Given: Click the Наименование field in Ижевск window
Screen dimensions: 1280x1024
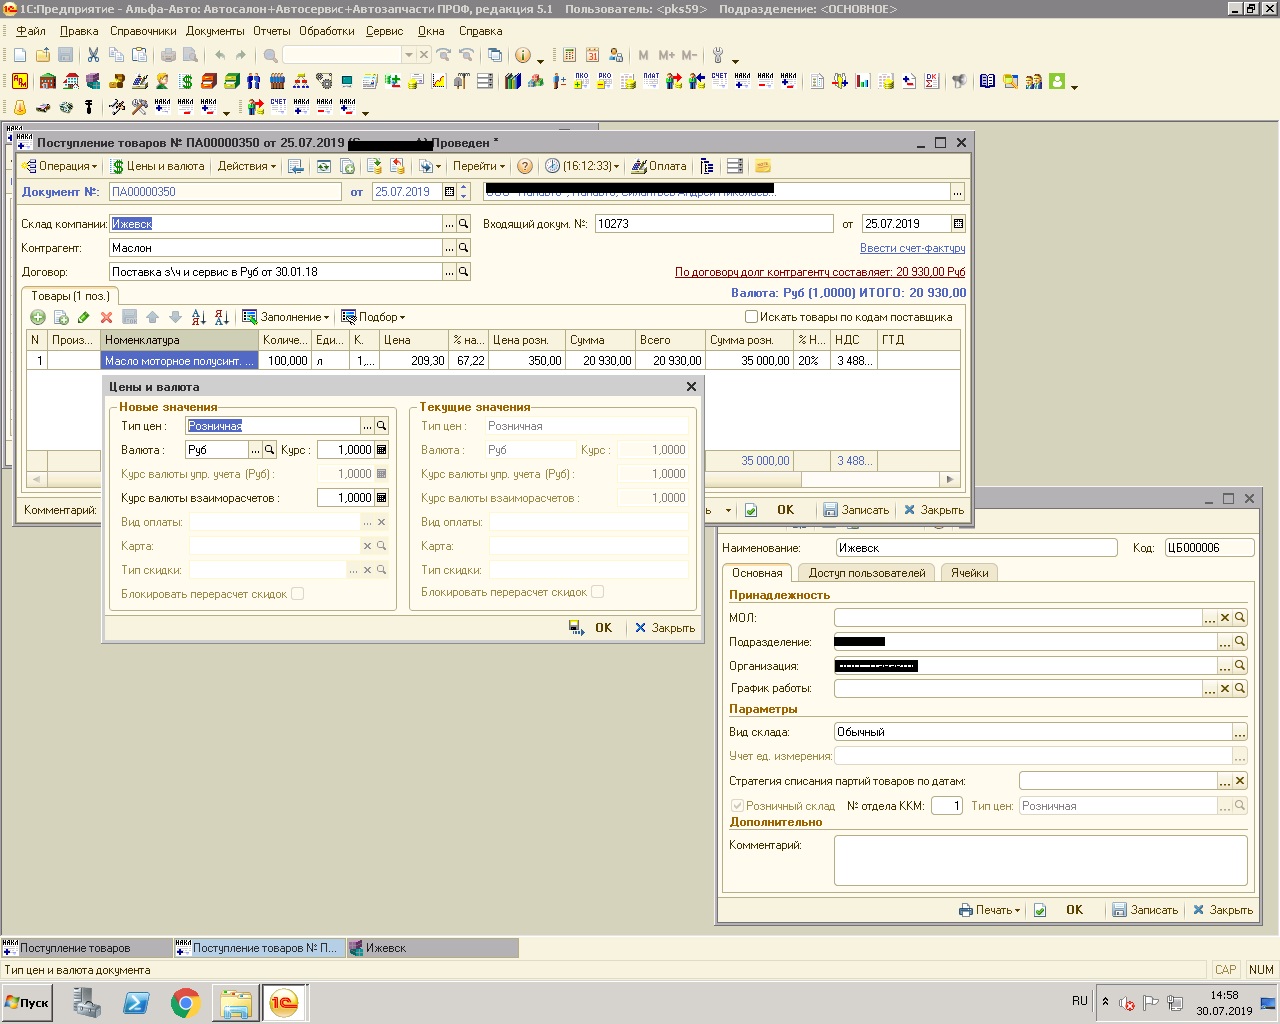Looking at the screenshot, I should (976, 548).
